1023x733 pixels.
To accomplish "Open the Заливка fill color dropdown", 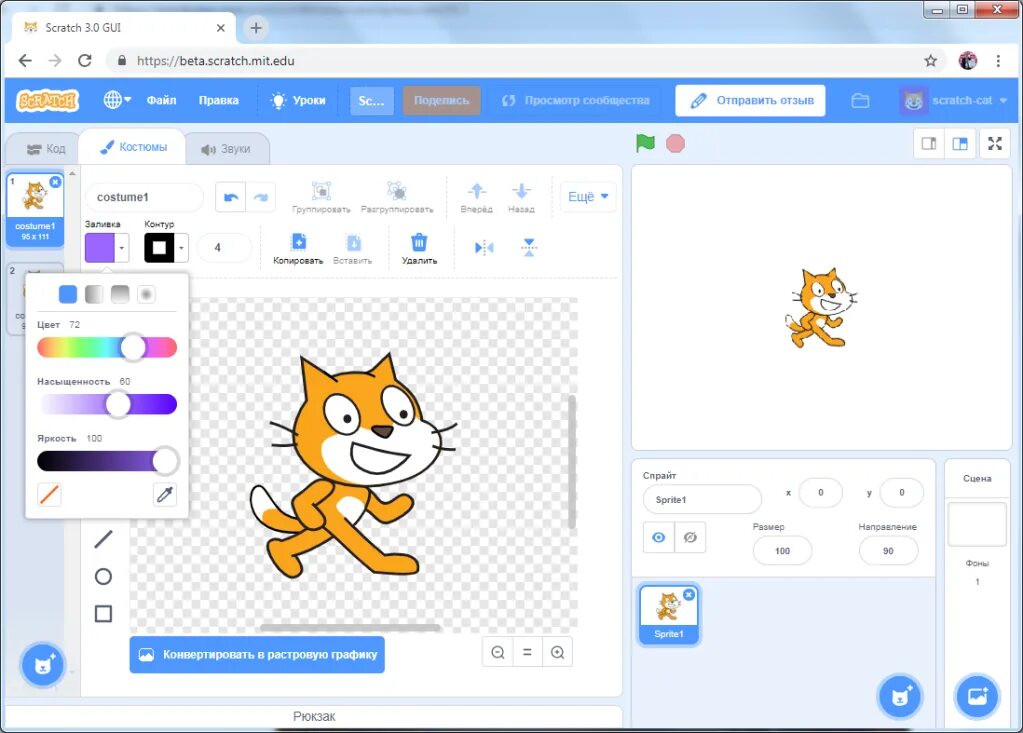I will point(106,248).
